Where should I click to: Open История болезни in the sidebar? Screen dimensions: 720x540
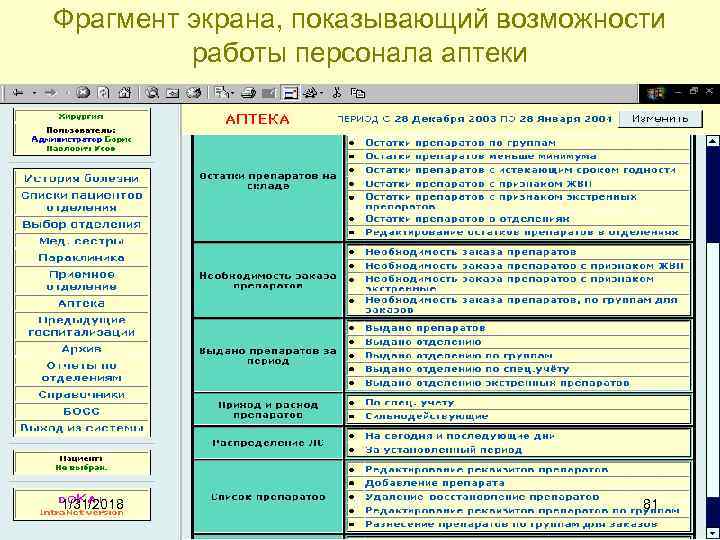(82, 178)
